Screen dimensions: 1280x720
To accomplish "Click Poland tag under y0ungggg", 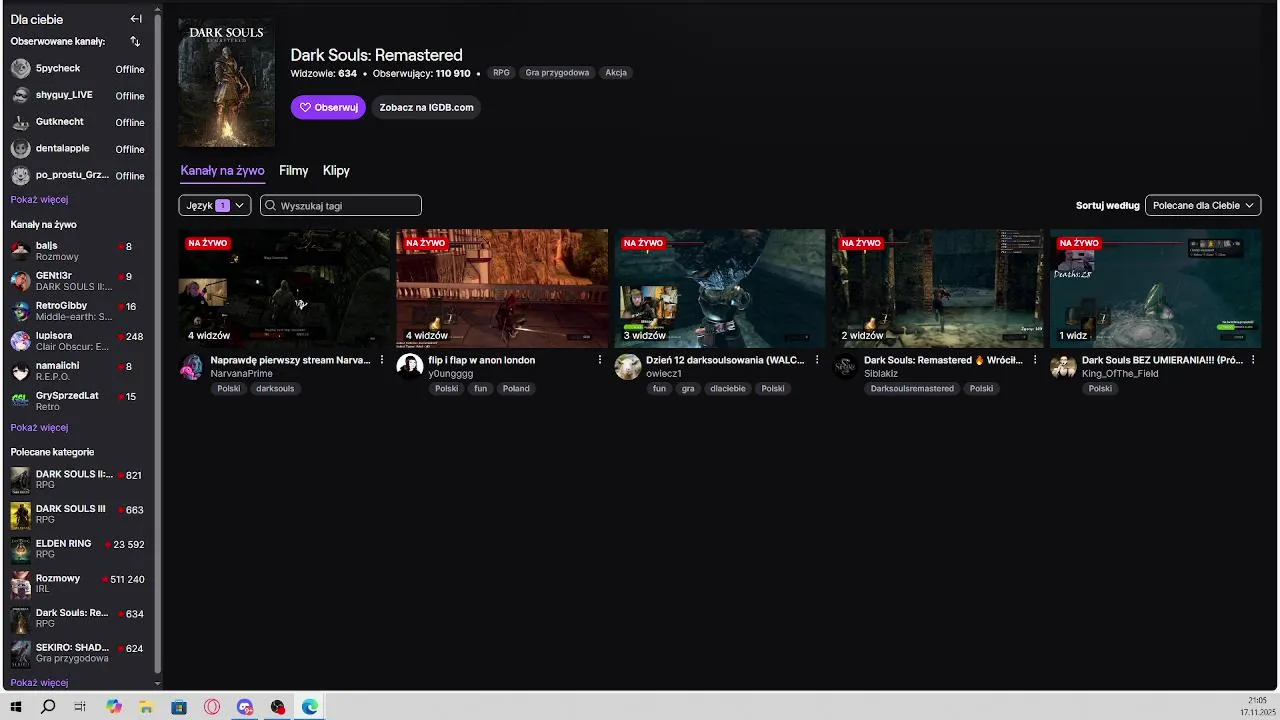I will click(516, 389).
